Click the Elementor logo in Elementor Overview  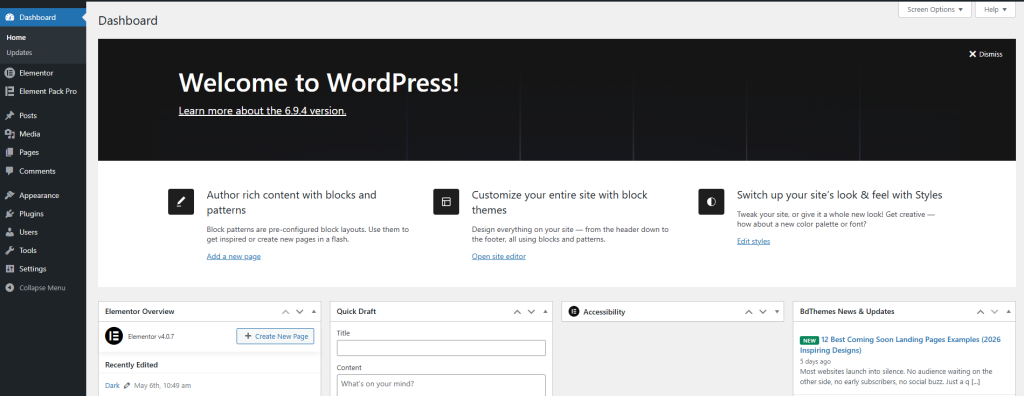(x=114, y=336)
